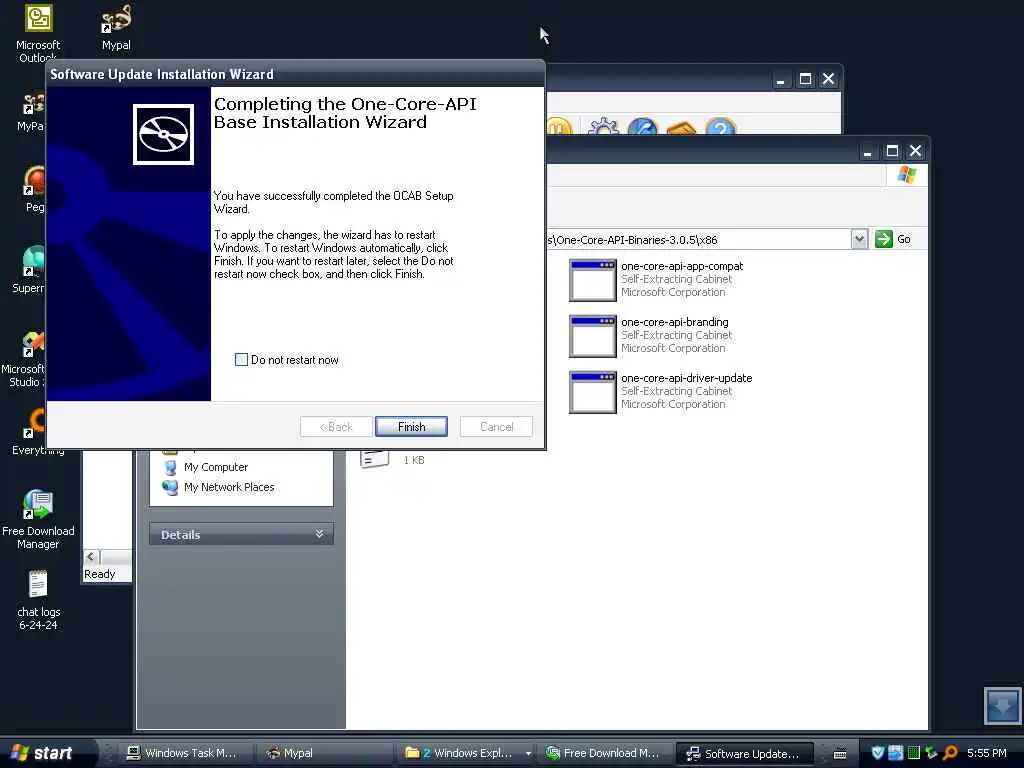This screenshot has width=1024, height=768.
Task: Click the one-core-api-driver-update file name
Action: coord(686,378)
